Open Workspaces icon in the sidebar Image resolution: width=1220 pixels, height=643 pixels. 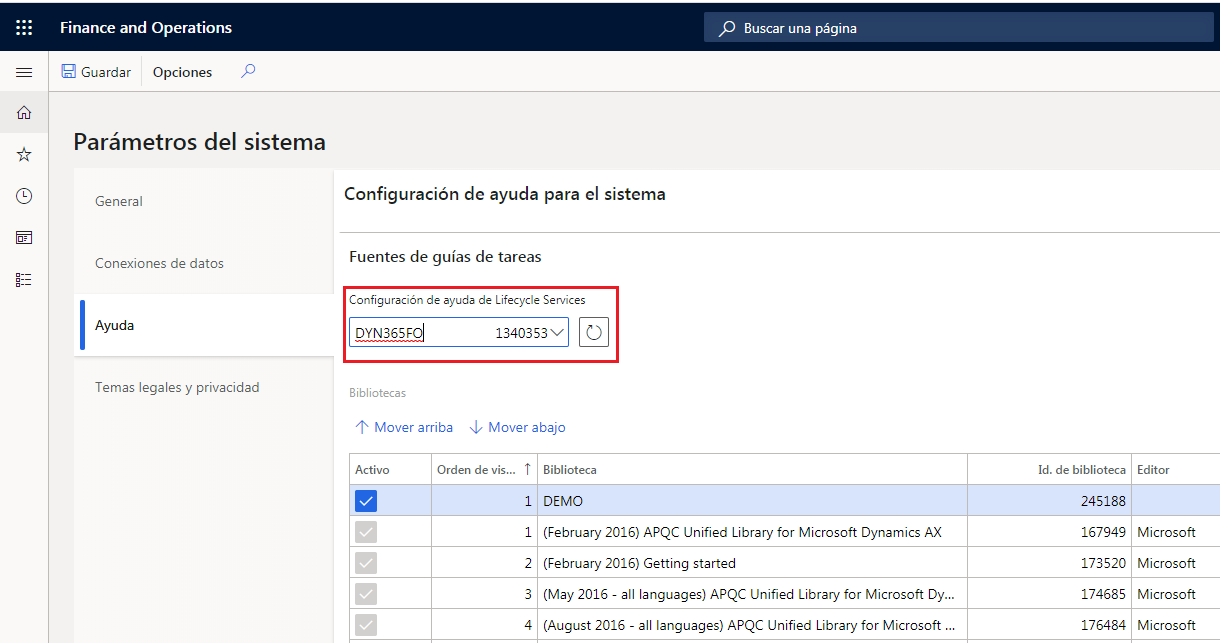[24, 238]
